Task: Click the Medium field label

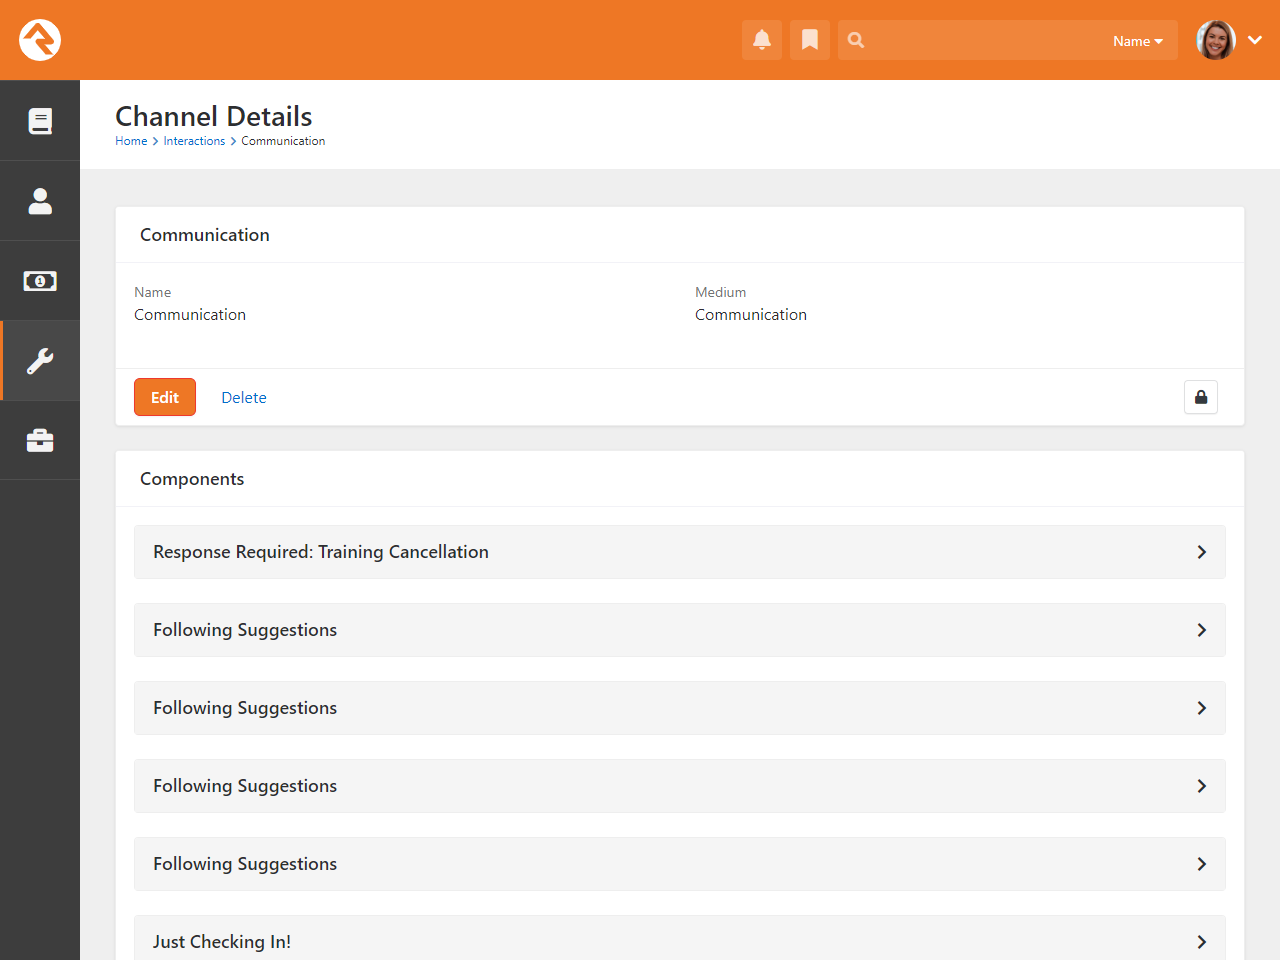Action: click(721, 292)
